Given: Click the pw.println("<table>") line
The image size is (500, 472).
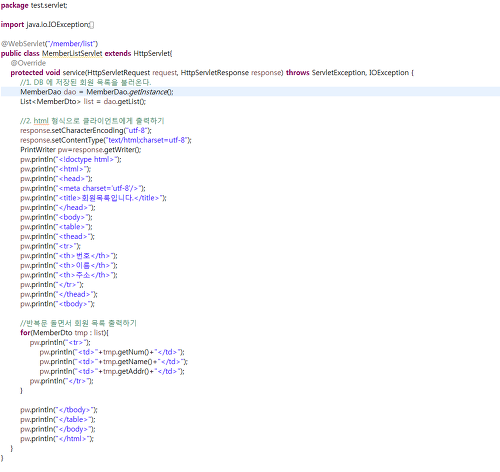Looking at the screenshot, I should pos(56,227).
